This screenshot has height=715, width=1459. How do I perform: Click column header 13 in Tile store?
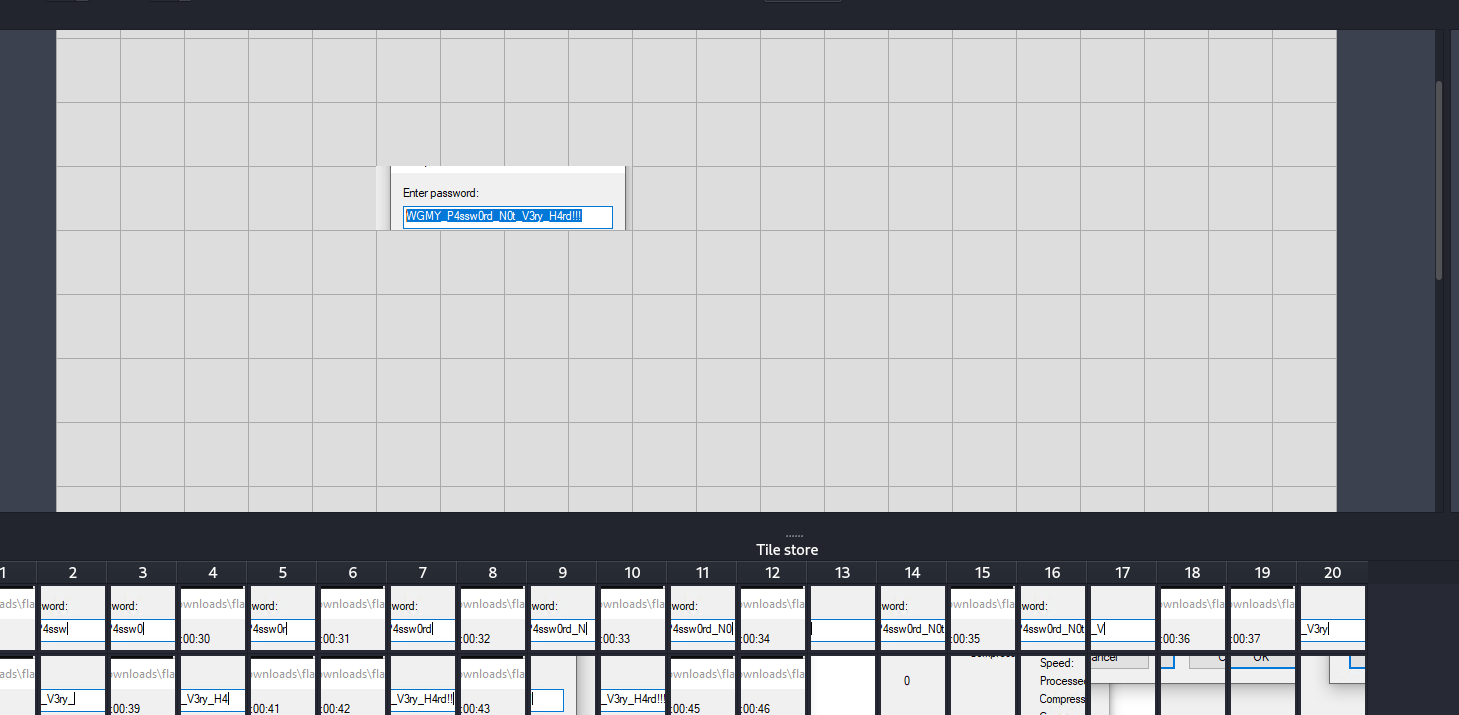[x=842, y=573]
